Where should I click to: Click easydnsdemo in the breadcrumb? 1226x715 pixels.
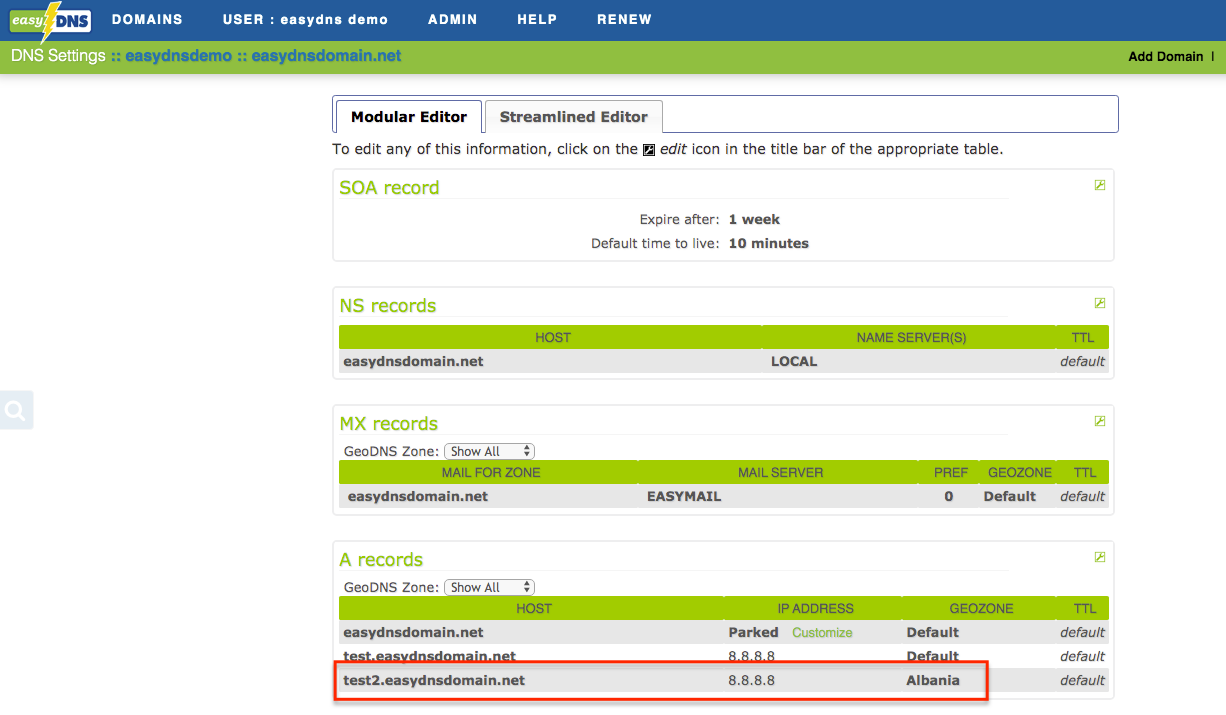tap(178, 56)
